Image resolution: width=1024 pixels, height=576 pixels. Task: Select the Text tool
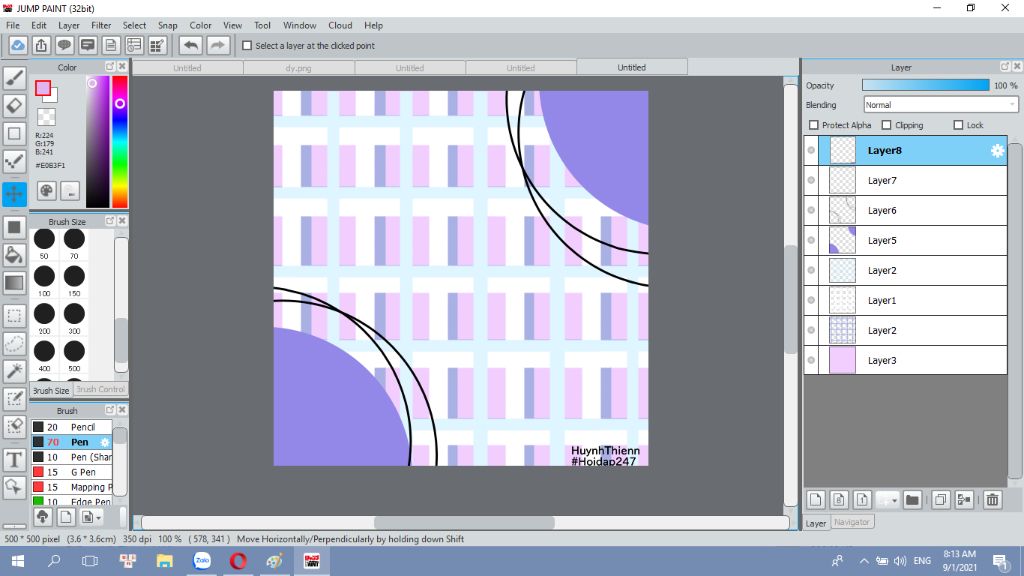pos(14,460)
